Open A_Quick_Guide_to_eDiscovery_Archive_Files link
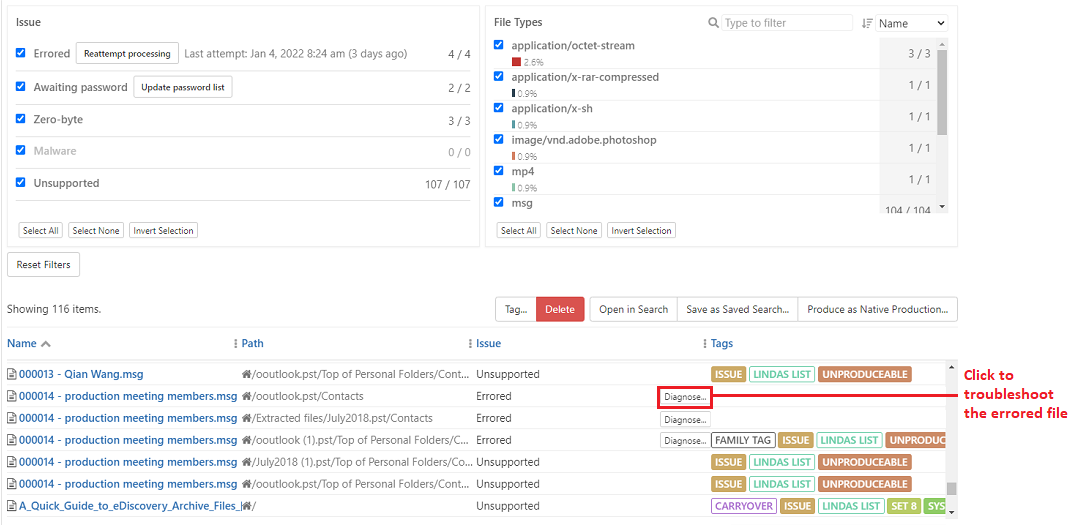Screen dimensions: 1083x525 pyautogui.click(x=130, y=506)
